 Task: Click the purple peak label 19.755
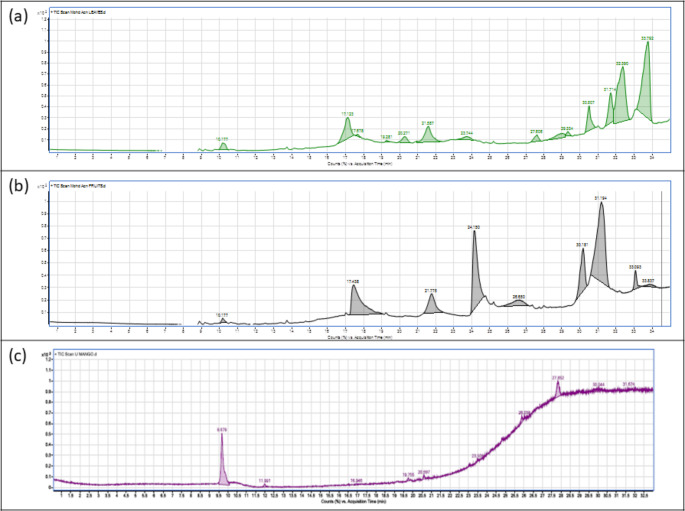tap(408, 474)
